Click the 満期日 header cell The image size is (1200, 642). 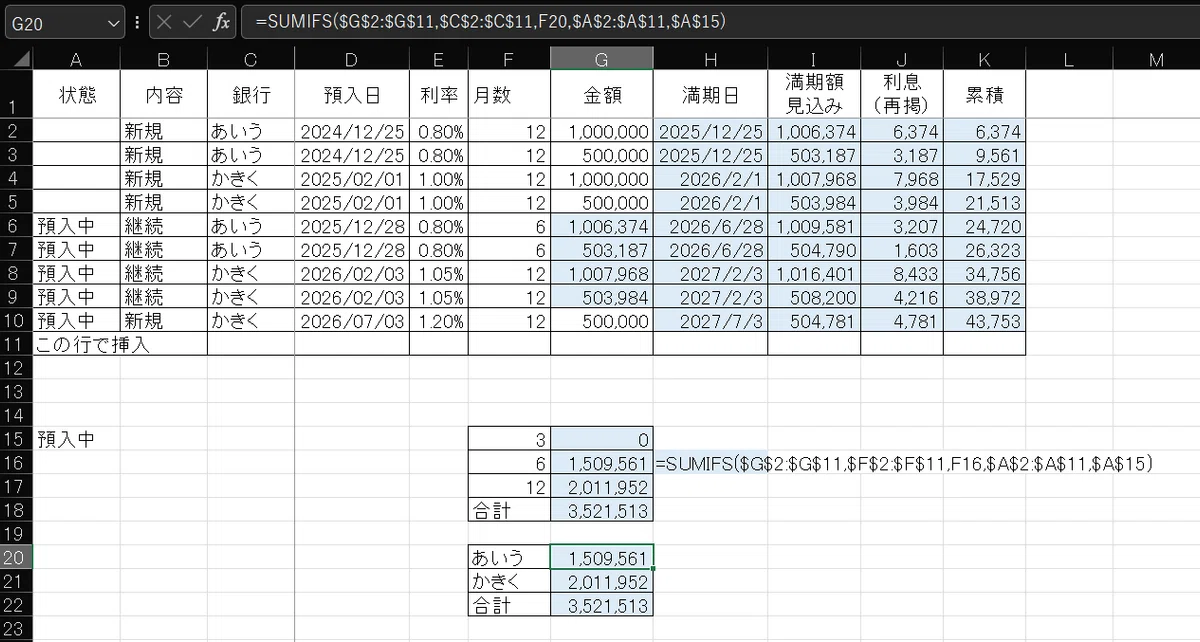pyautogui.click(x=710, y=95)
